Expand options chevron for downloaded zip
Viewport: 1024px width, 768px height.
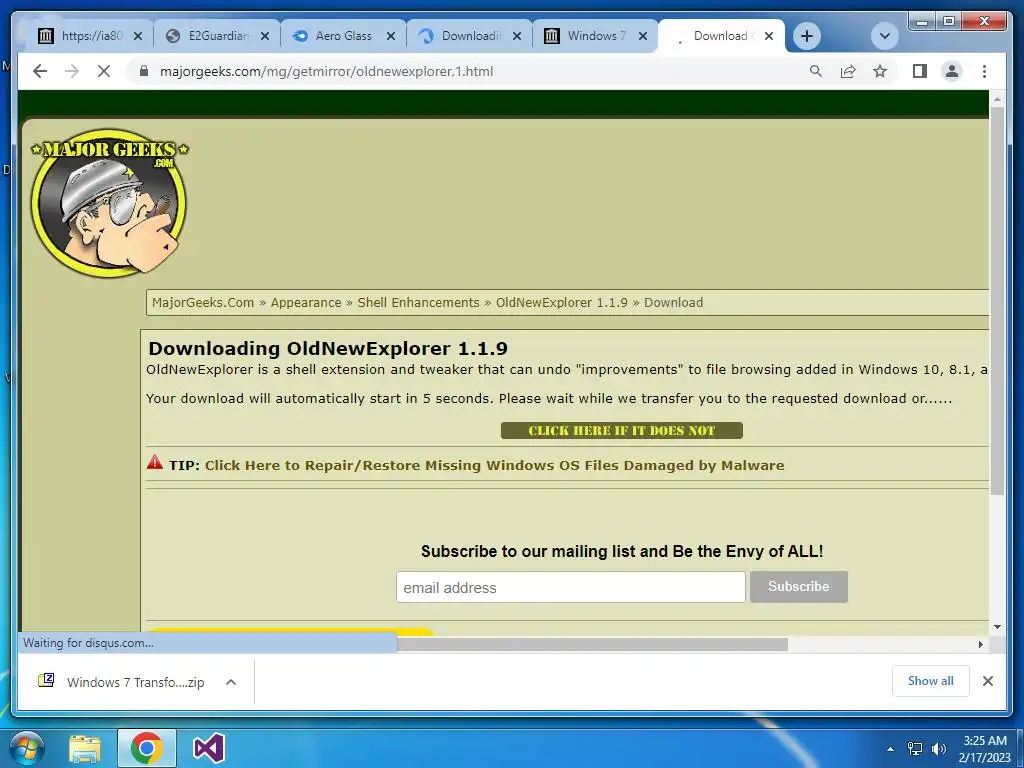231,682
